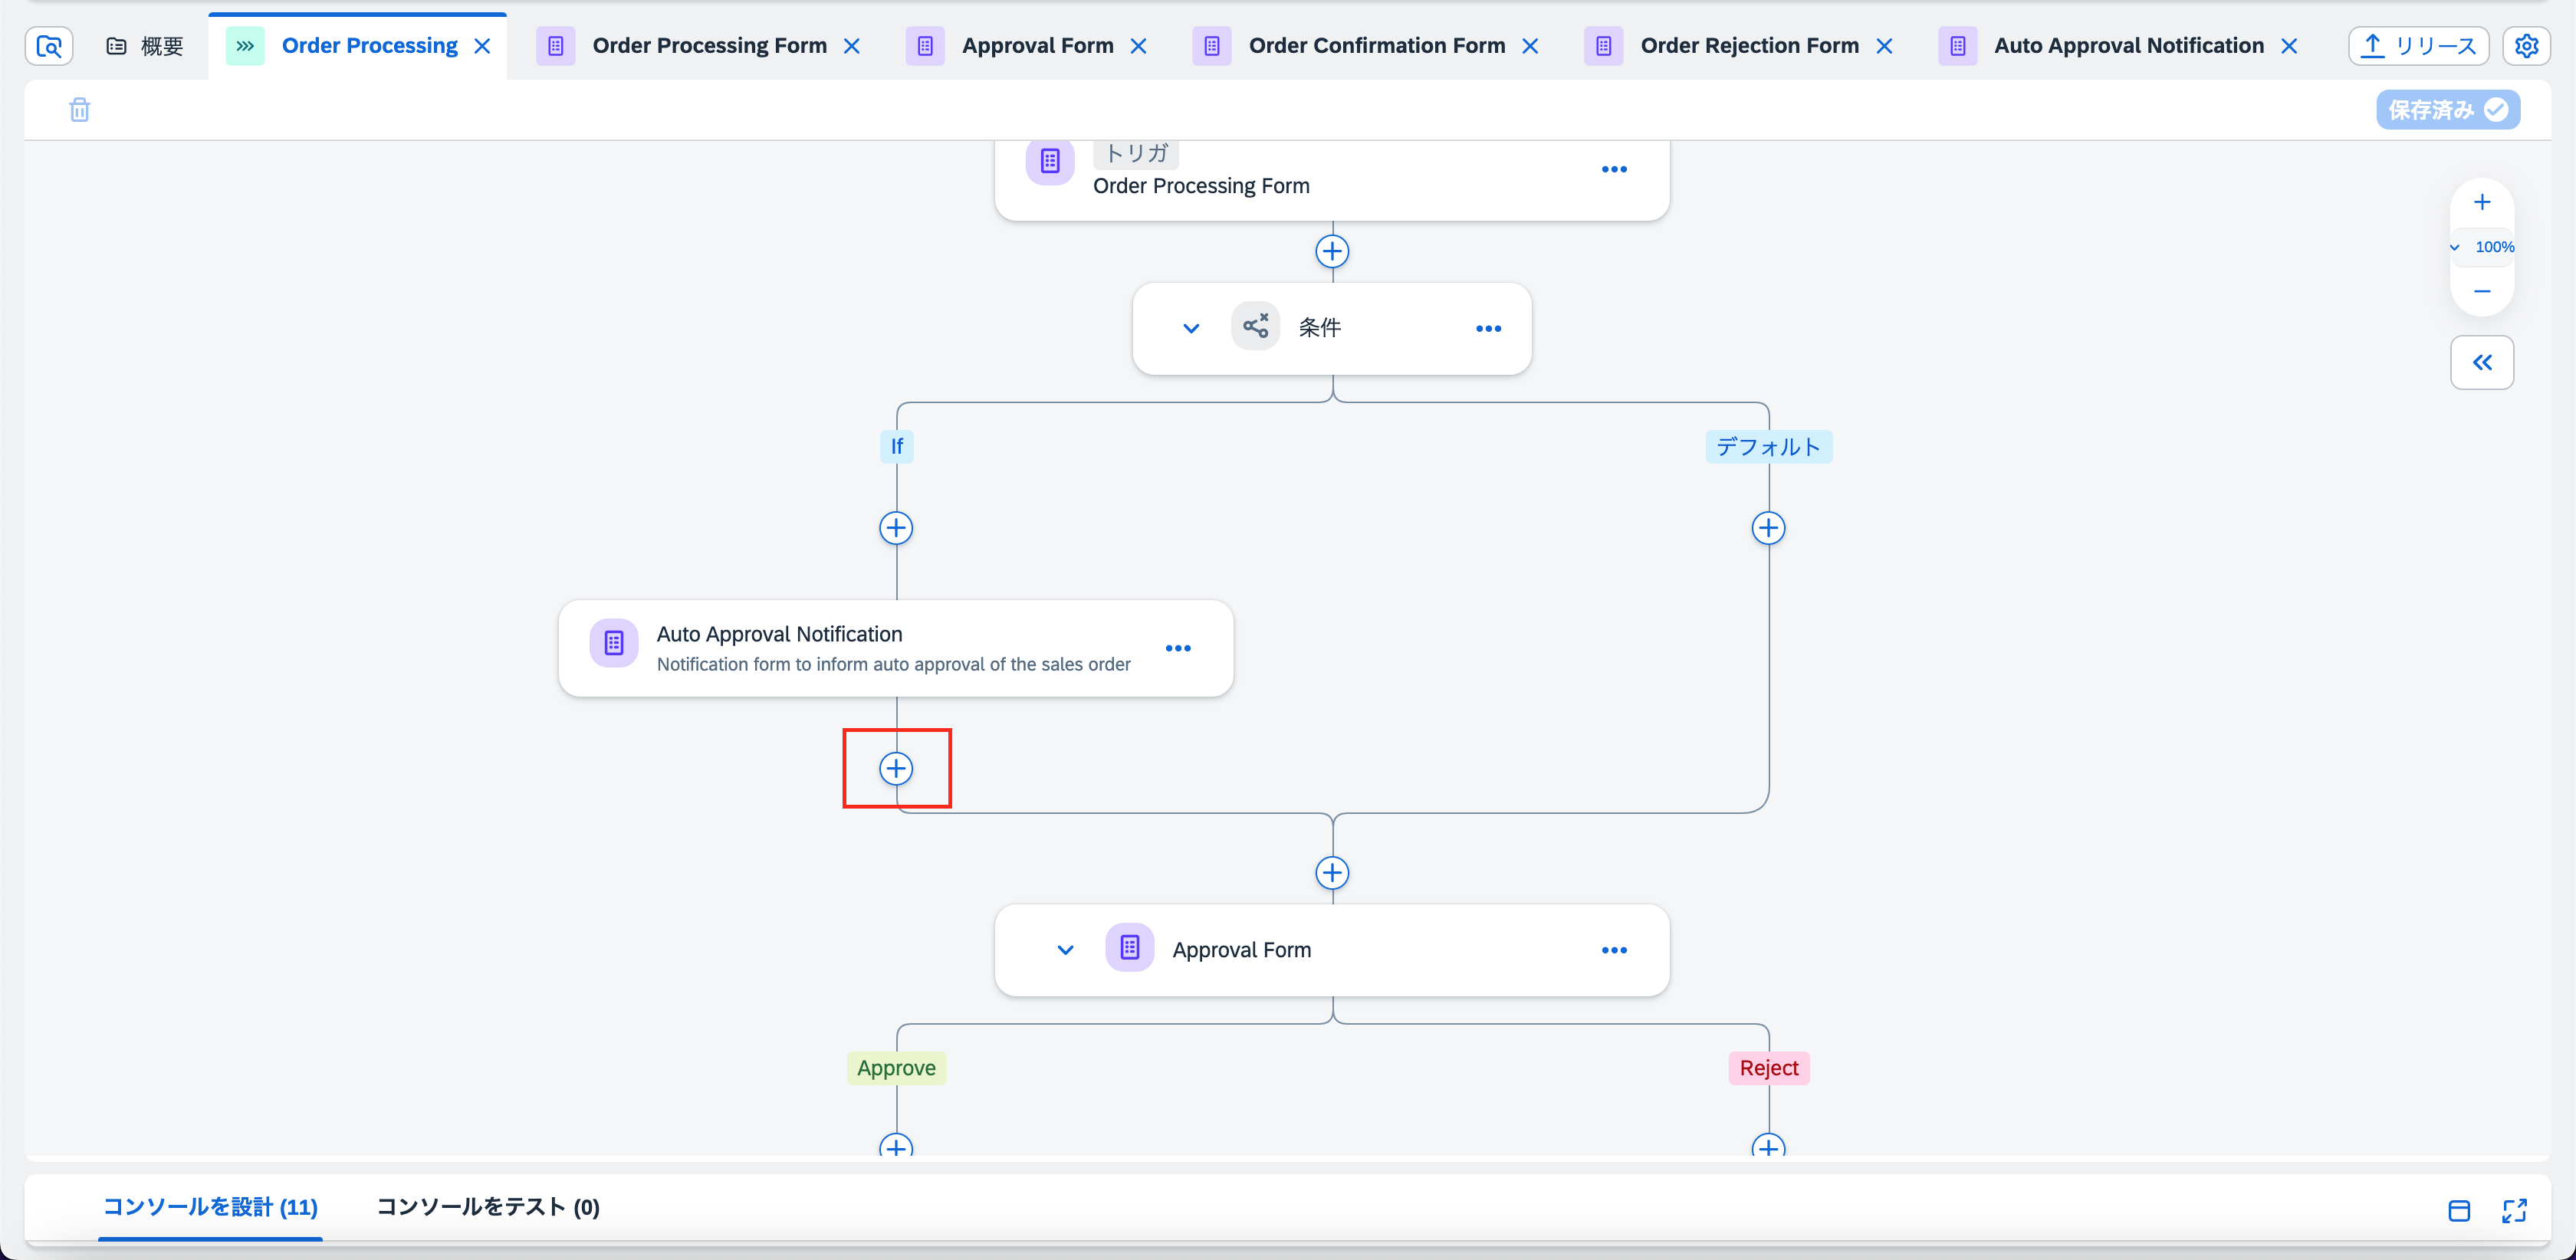Switch to コンソールをテスト tab
This screenshot has height=1260, width=2576.
(487, 1207)
